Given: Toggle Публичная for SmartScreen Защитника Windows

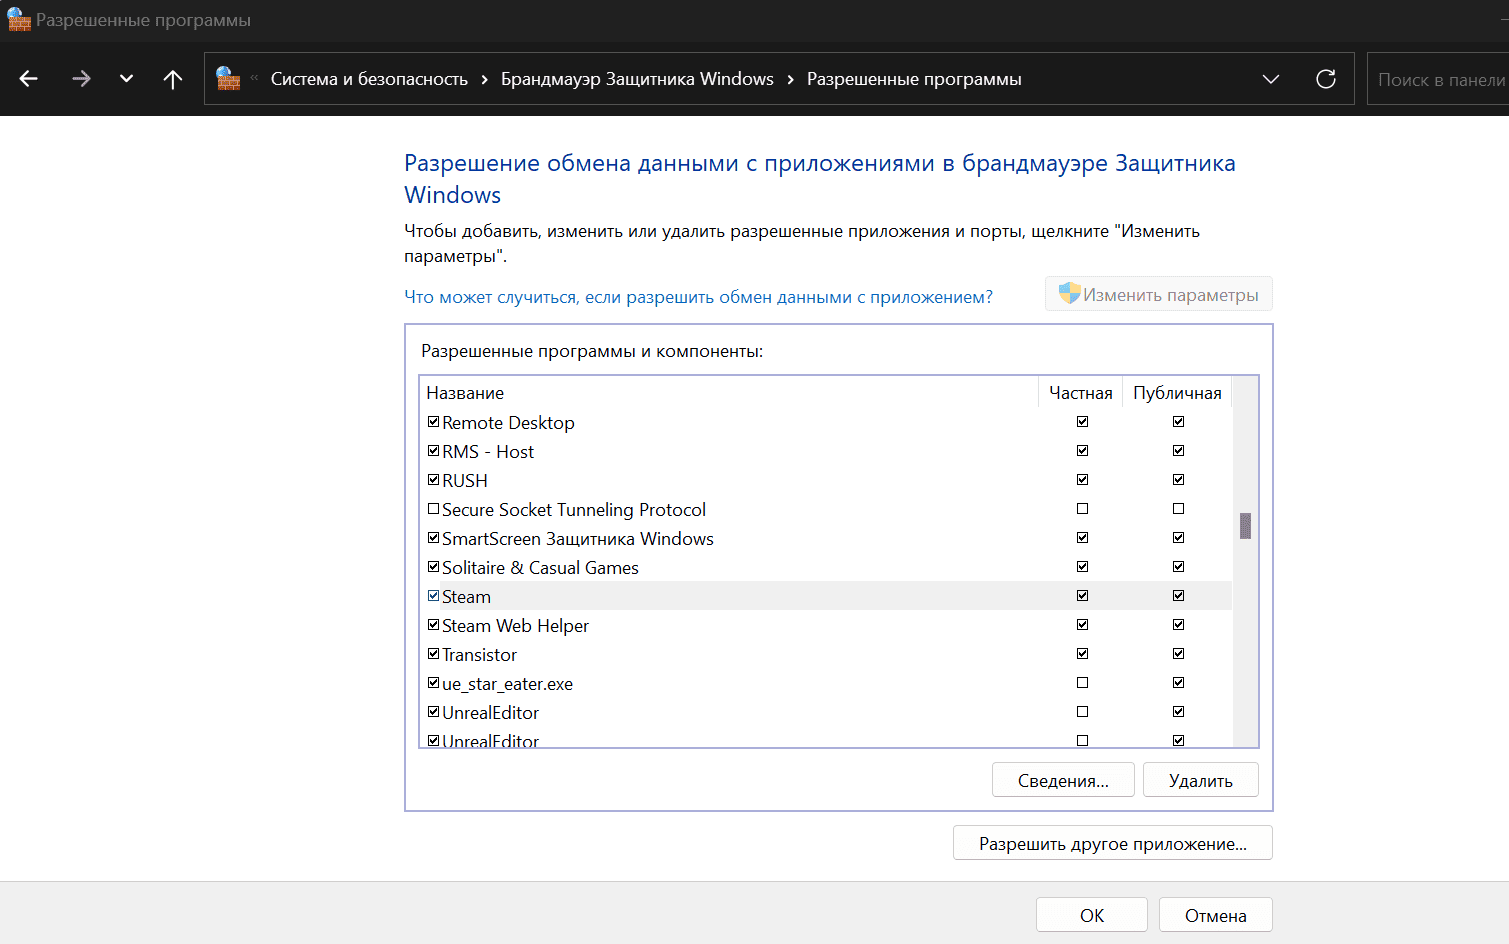Looking at the screenshot, I should (1178, 538).
